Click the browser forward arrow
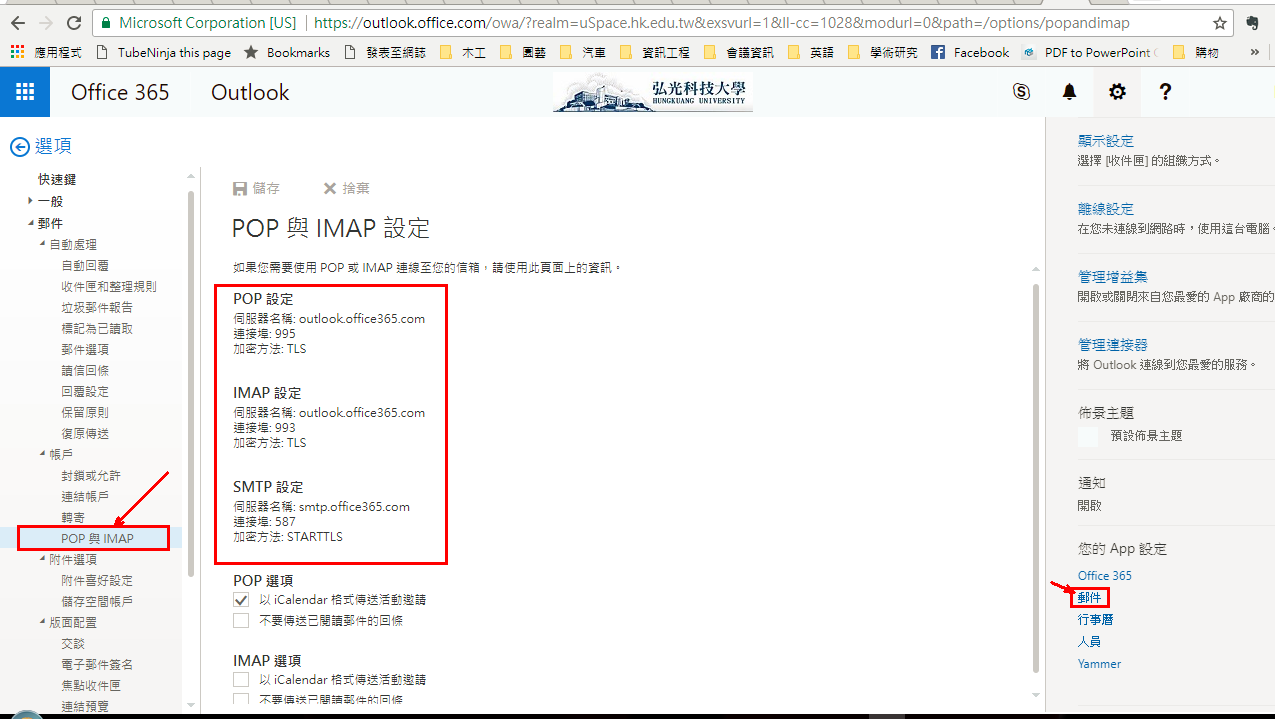Viewport: 1275px width, 719px height. click(46, 22)
